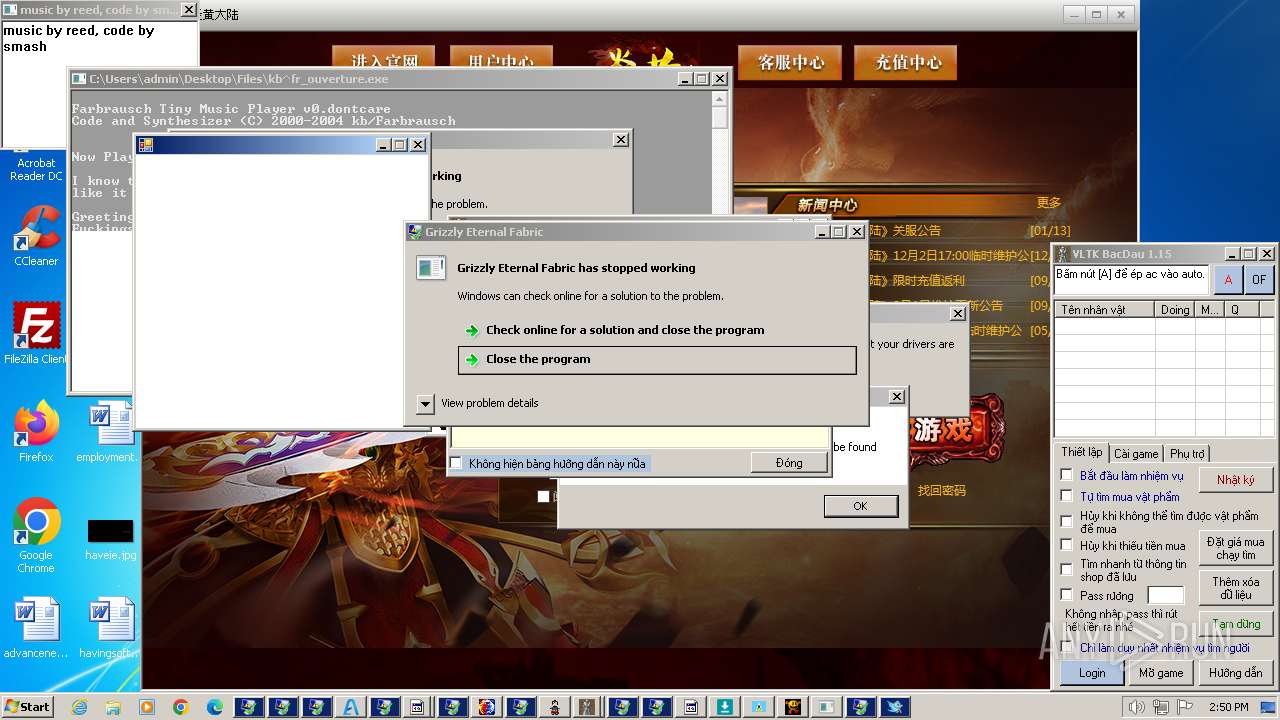The width and height of the screenshot is (1280, 720).
Task: Switch to the Cài game tab
Action: pyautogui.click(x=1136, y=454)
